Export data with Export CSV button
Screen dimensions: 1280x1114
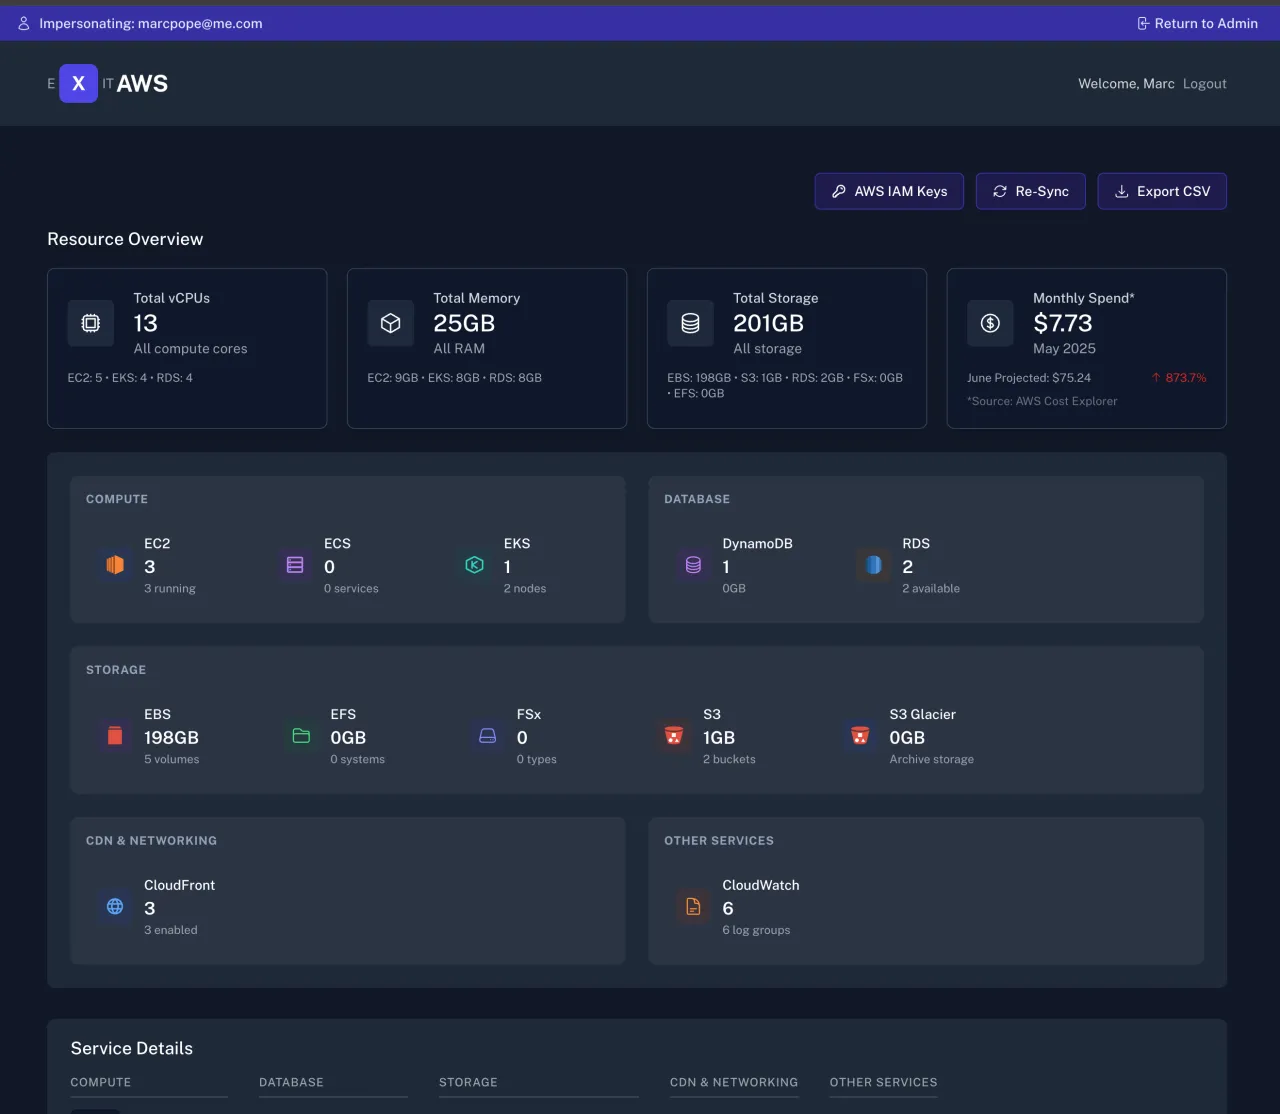point(1162,191)
